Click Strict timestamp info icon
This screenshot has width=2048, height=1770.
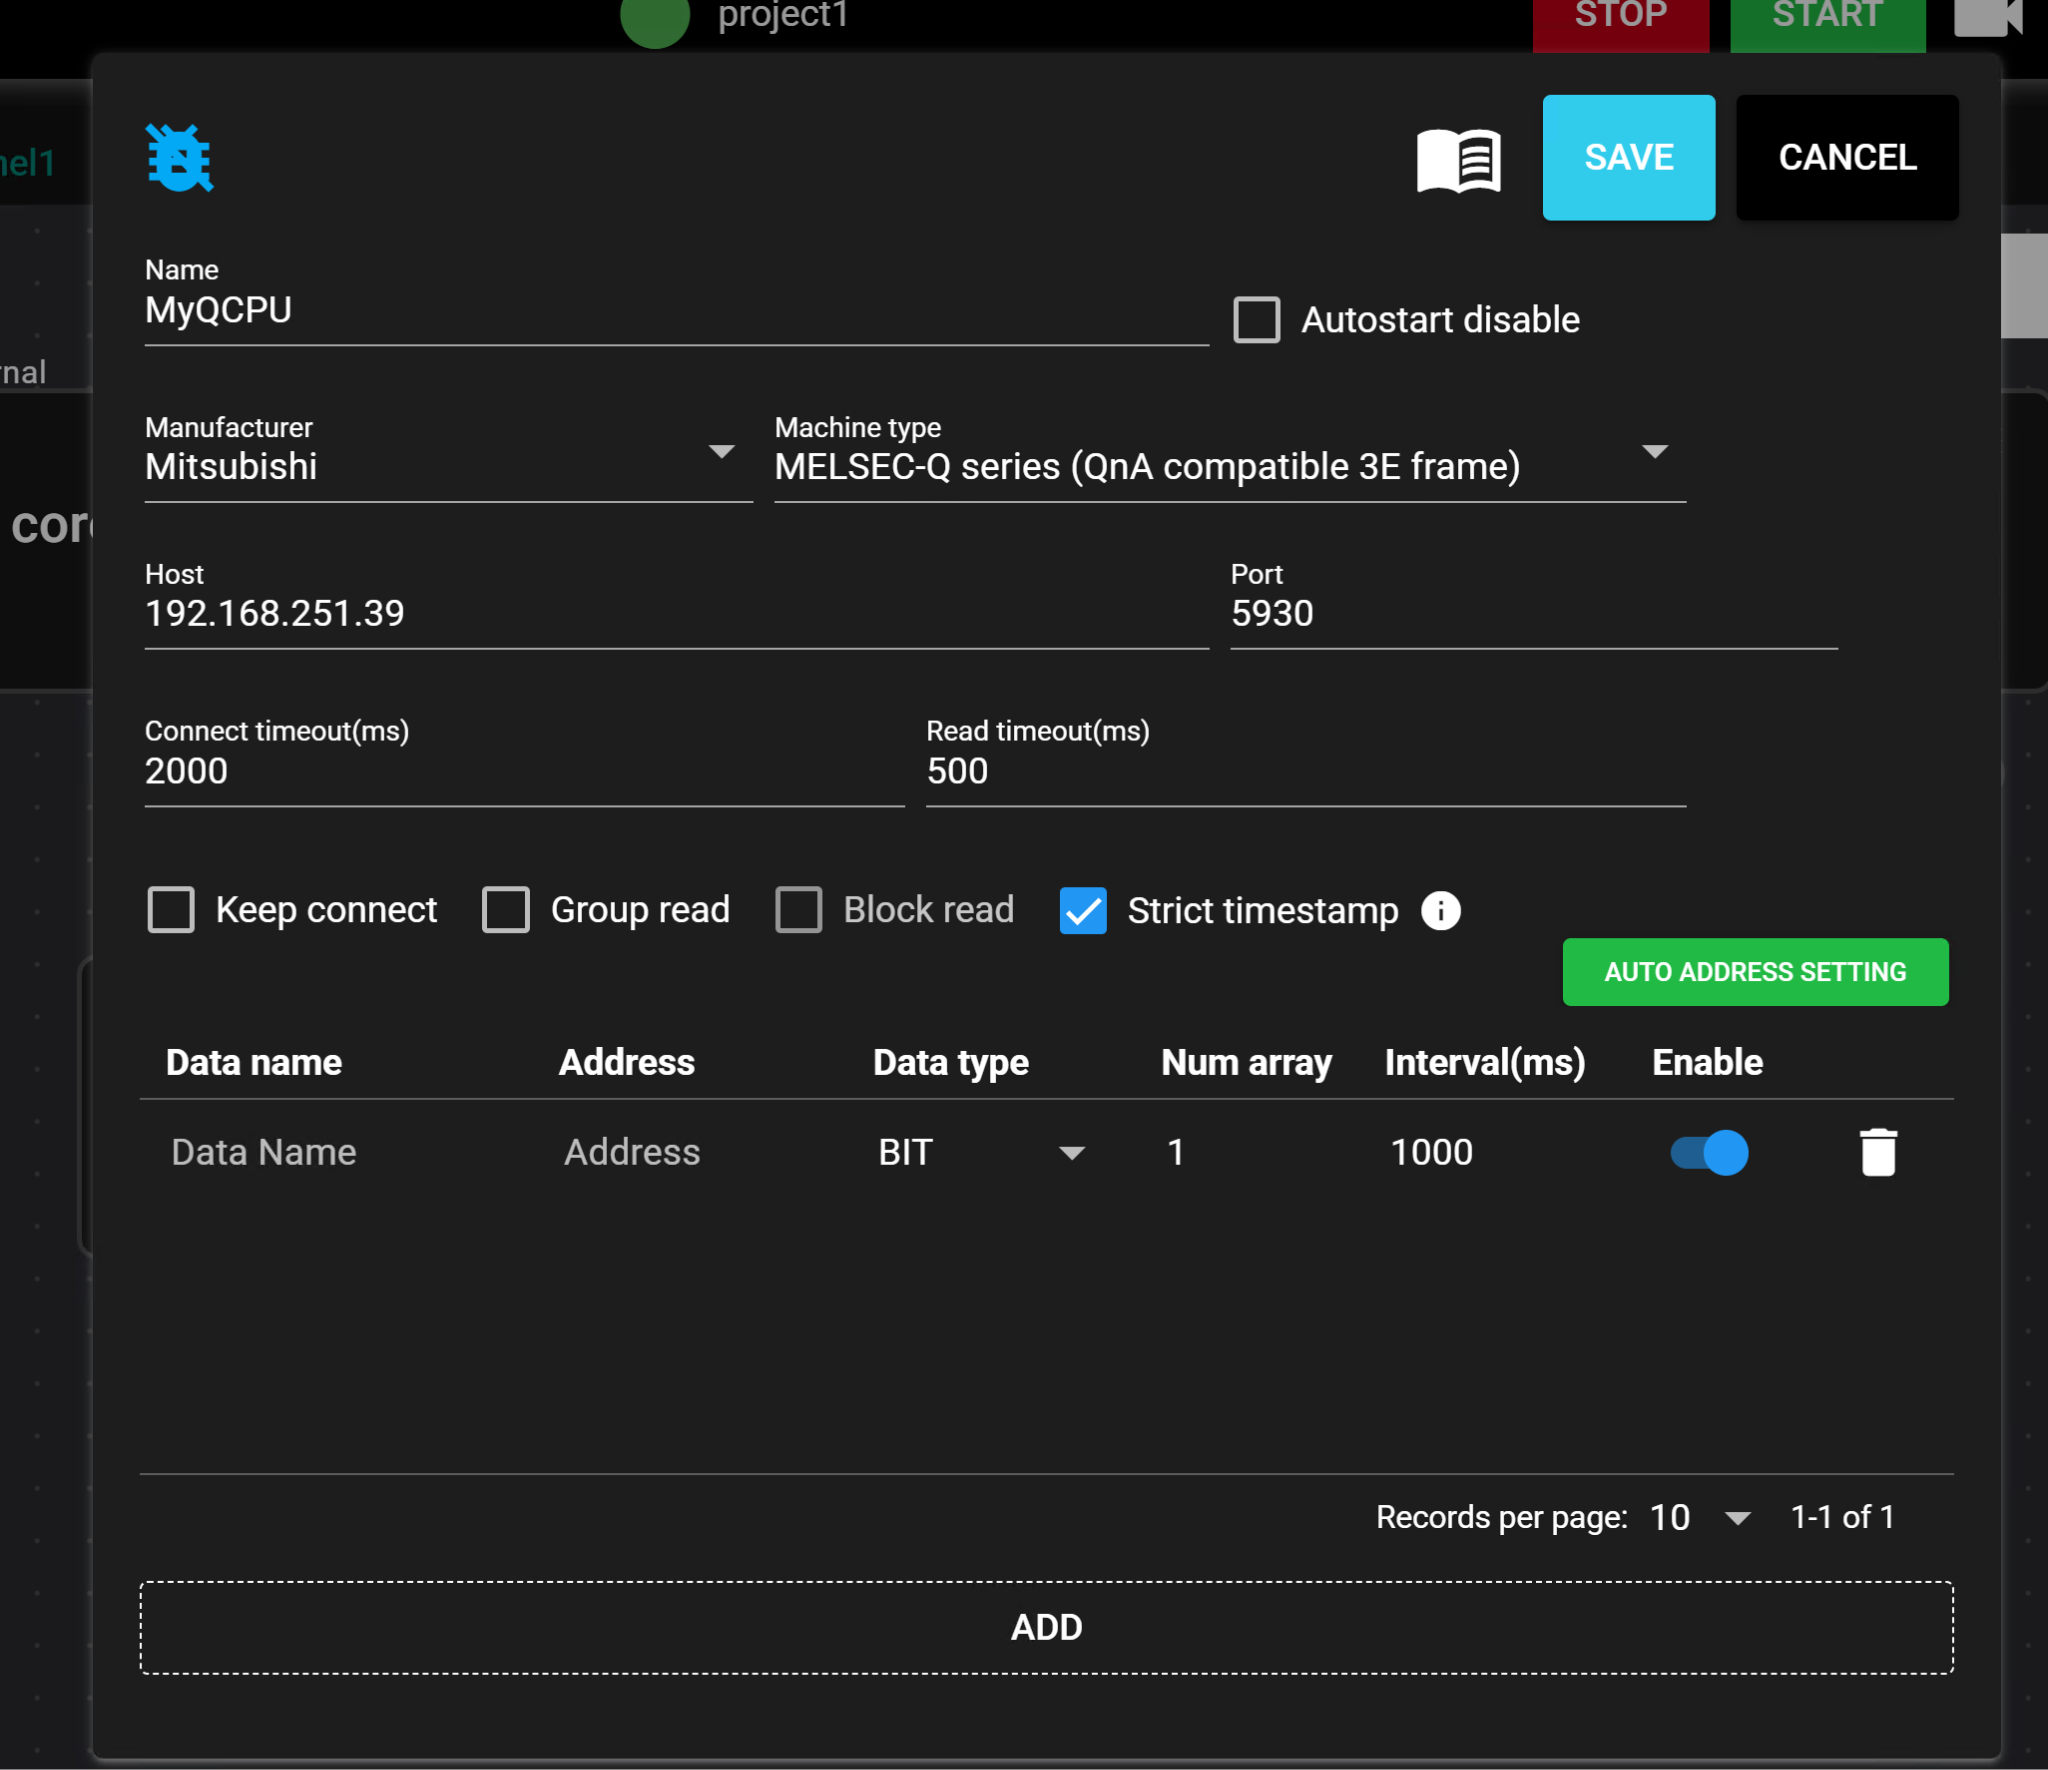1440,910
